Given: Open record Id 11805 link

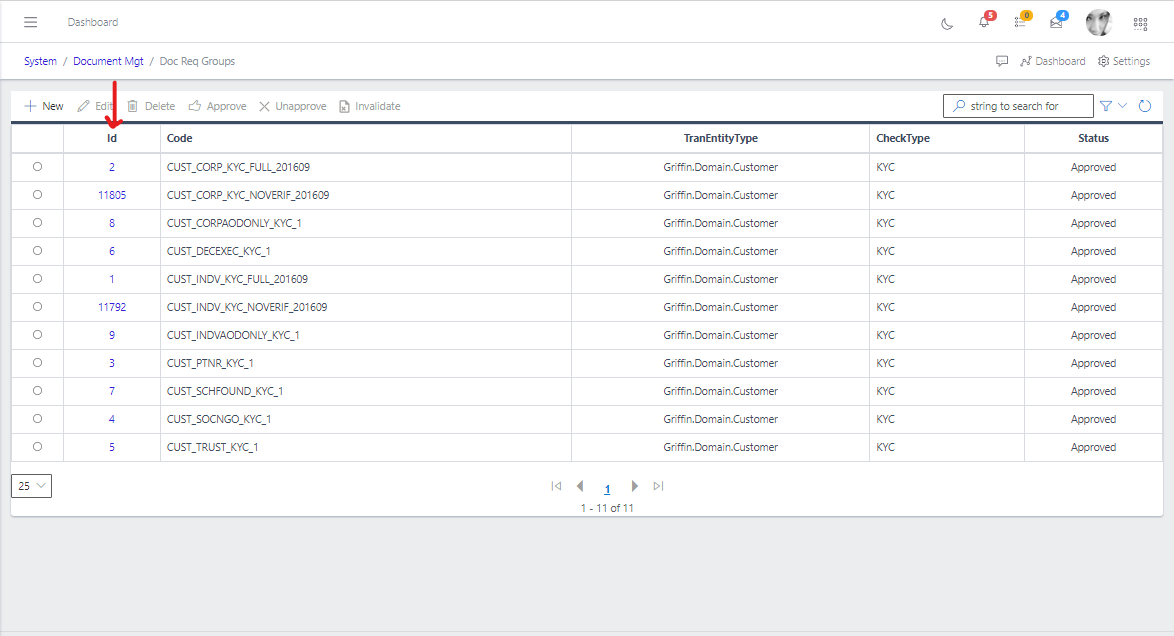Looking at the screenshot, I should tap(112, 195).
